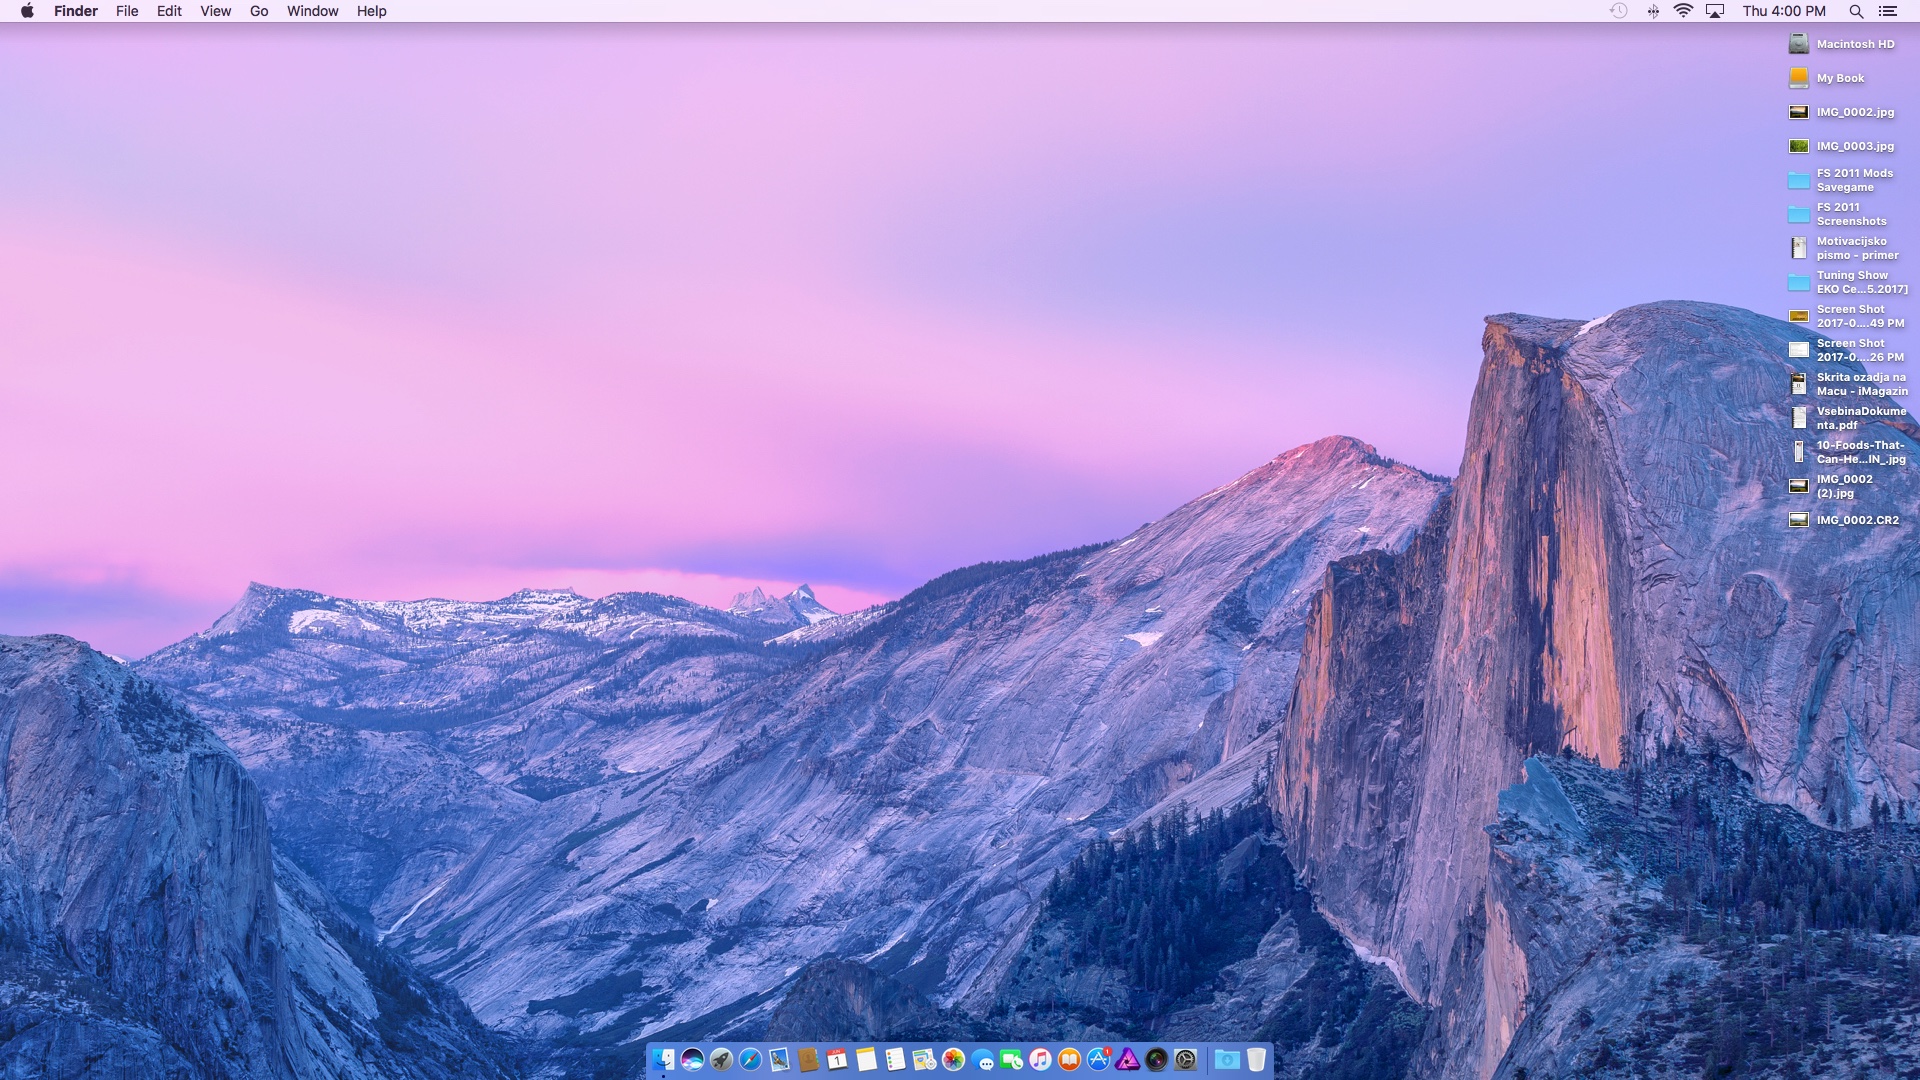Open the Trash in the Dock

tap(1256, 1060)
